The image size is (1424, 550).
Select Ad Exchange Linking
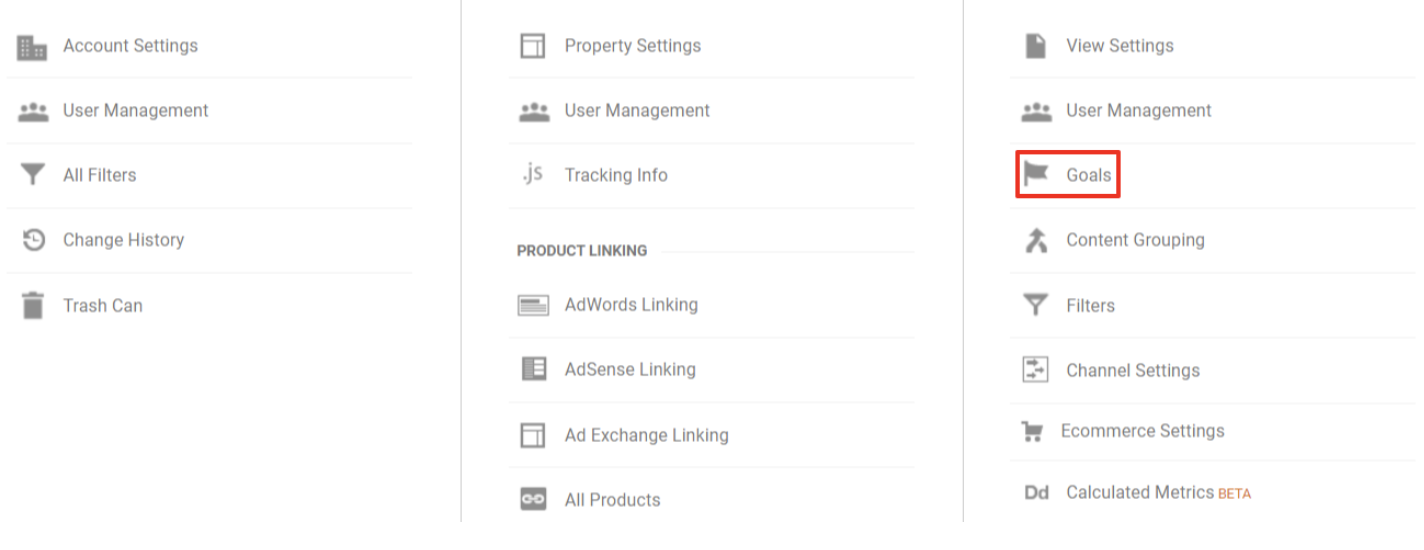[x=646, y=435]
